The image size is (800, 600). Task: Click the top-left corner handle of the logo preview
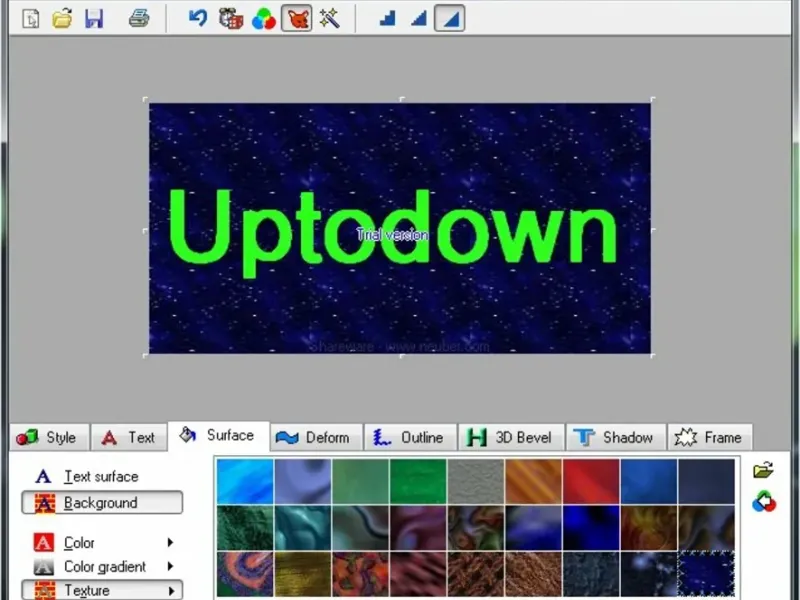[145, 99]
